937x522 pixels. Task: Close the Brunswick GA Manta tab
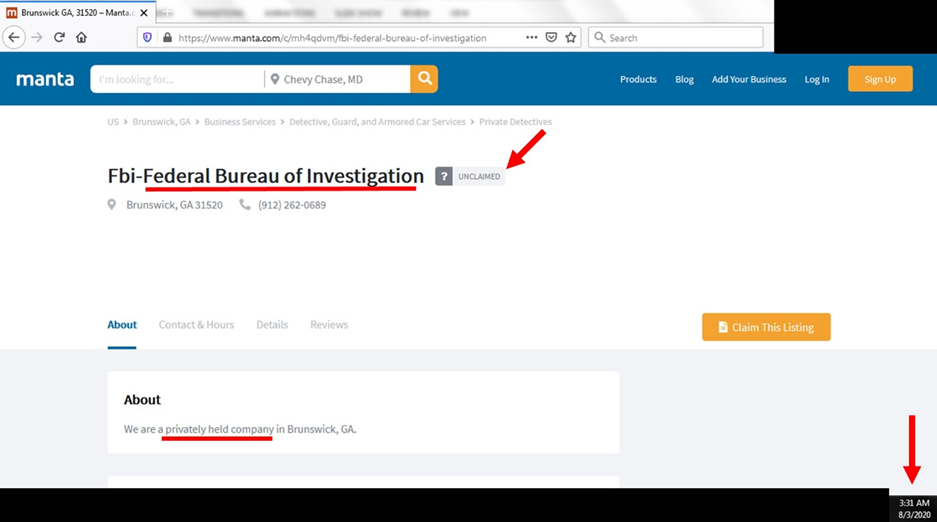pyautogui.click(x=144, y=13)
